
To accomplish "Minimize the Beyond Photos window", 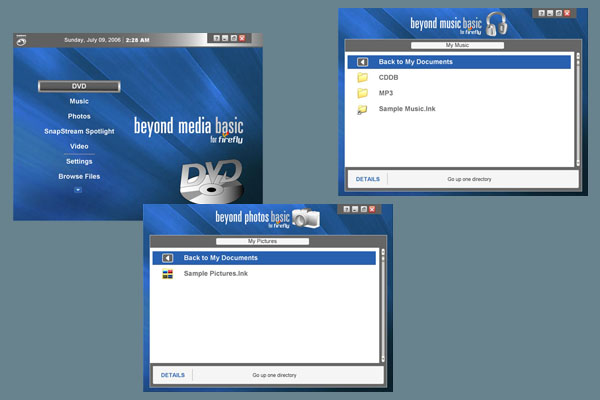I will click(355, 209).
